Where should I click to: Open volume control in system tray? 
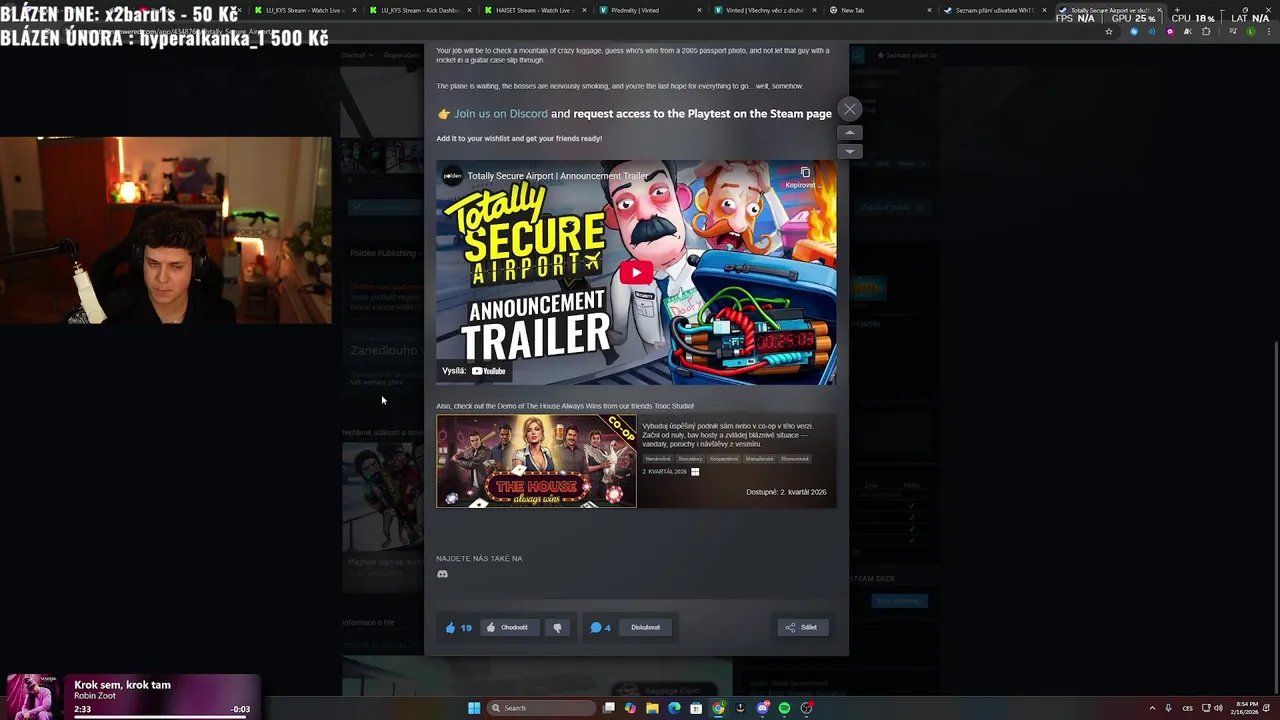1218,708
